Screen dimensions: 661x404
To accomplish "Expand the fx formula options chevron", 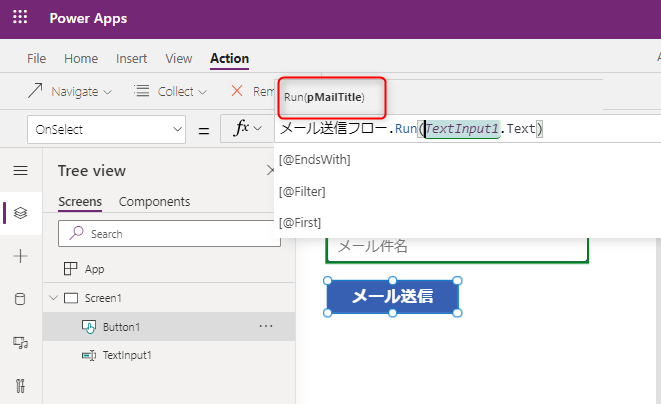I will pos(258,128).
